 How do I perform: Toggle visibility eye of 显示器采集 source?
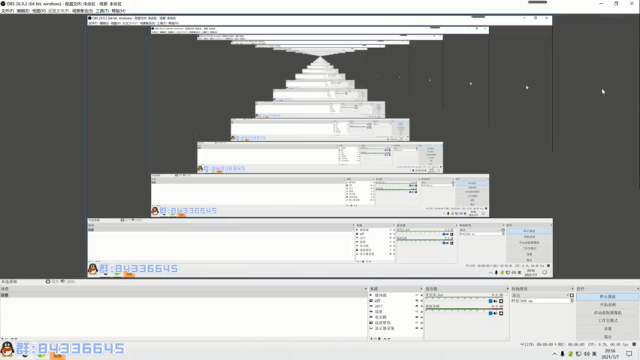click(417, 328)
